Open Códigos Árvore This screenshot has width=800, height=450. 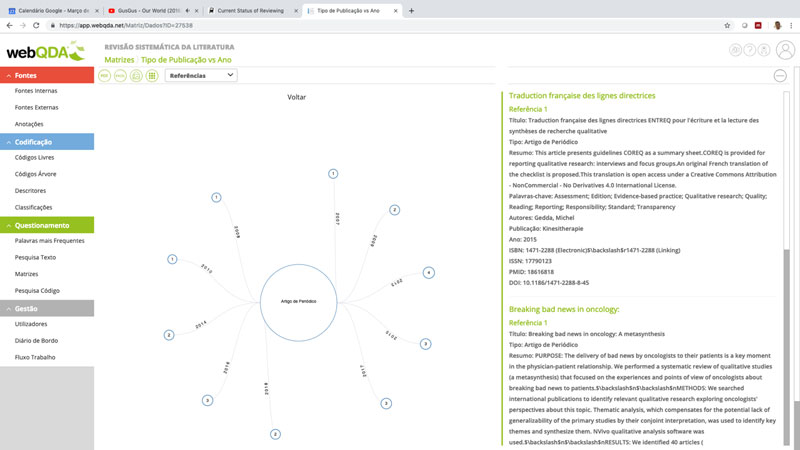(x=35, y=174)
